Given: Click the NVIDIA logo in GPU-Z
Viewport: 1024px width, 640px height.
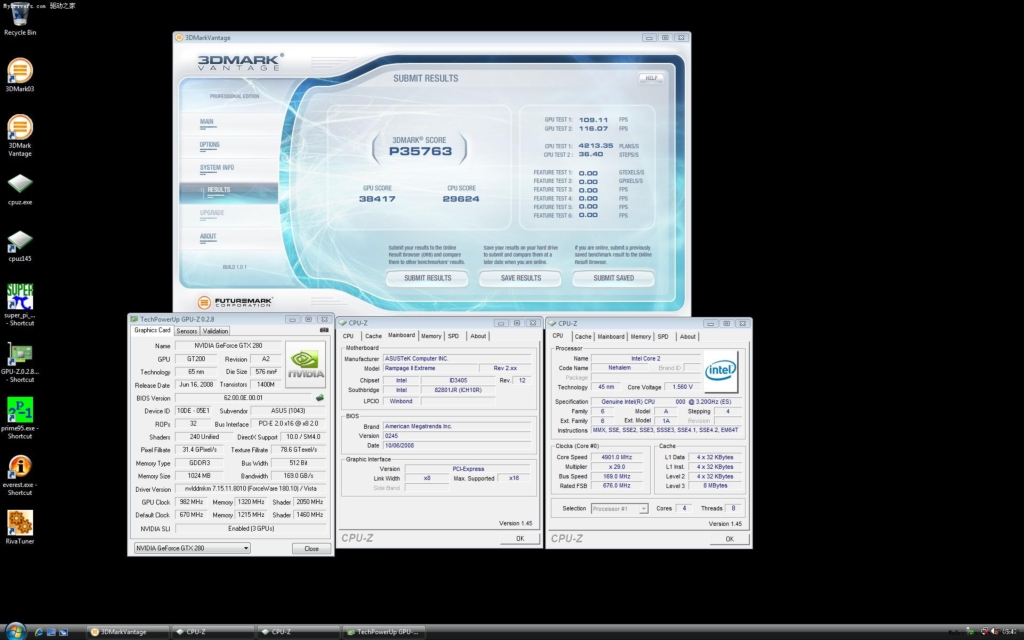Looking at the screenshot, I should (x=305, y=365).
